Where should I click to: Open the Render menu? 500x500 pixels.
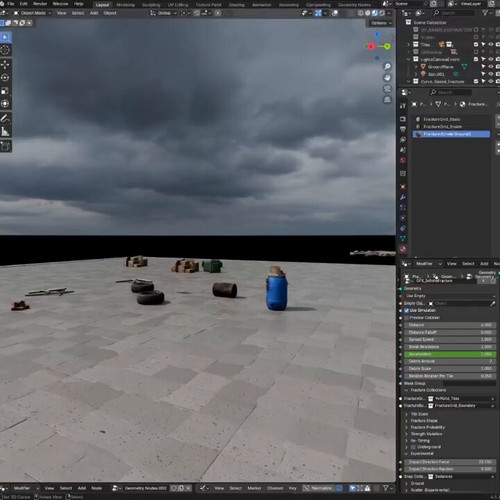pyautogui.click(x=40, y=4)
